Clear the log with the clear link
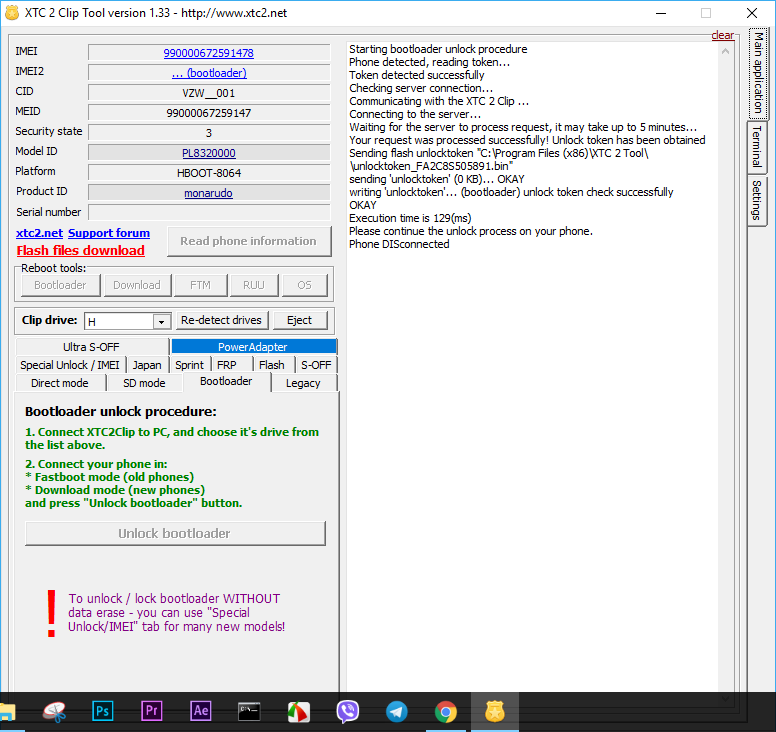 (722, 36)
